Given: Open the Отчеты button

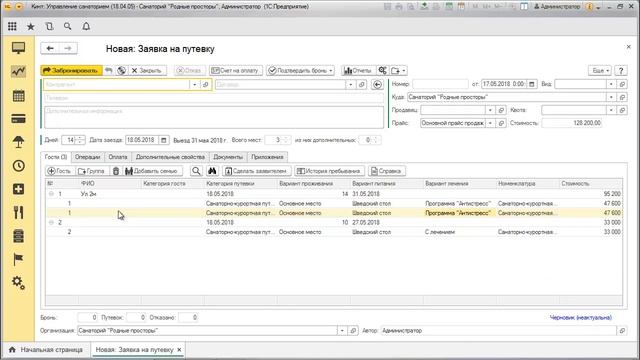Looking at the screenshot, I should 358,71.
